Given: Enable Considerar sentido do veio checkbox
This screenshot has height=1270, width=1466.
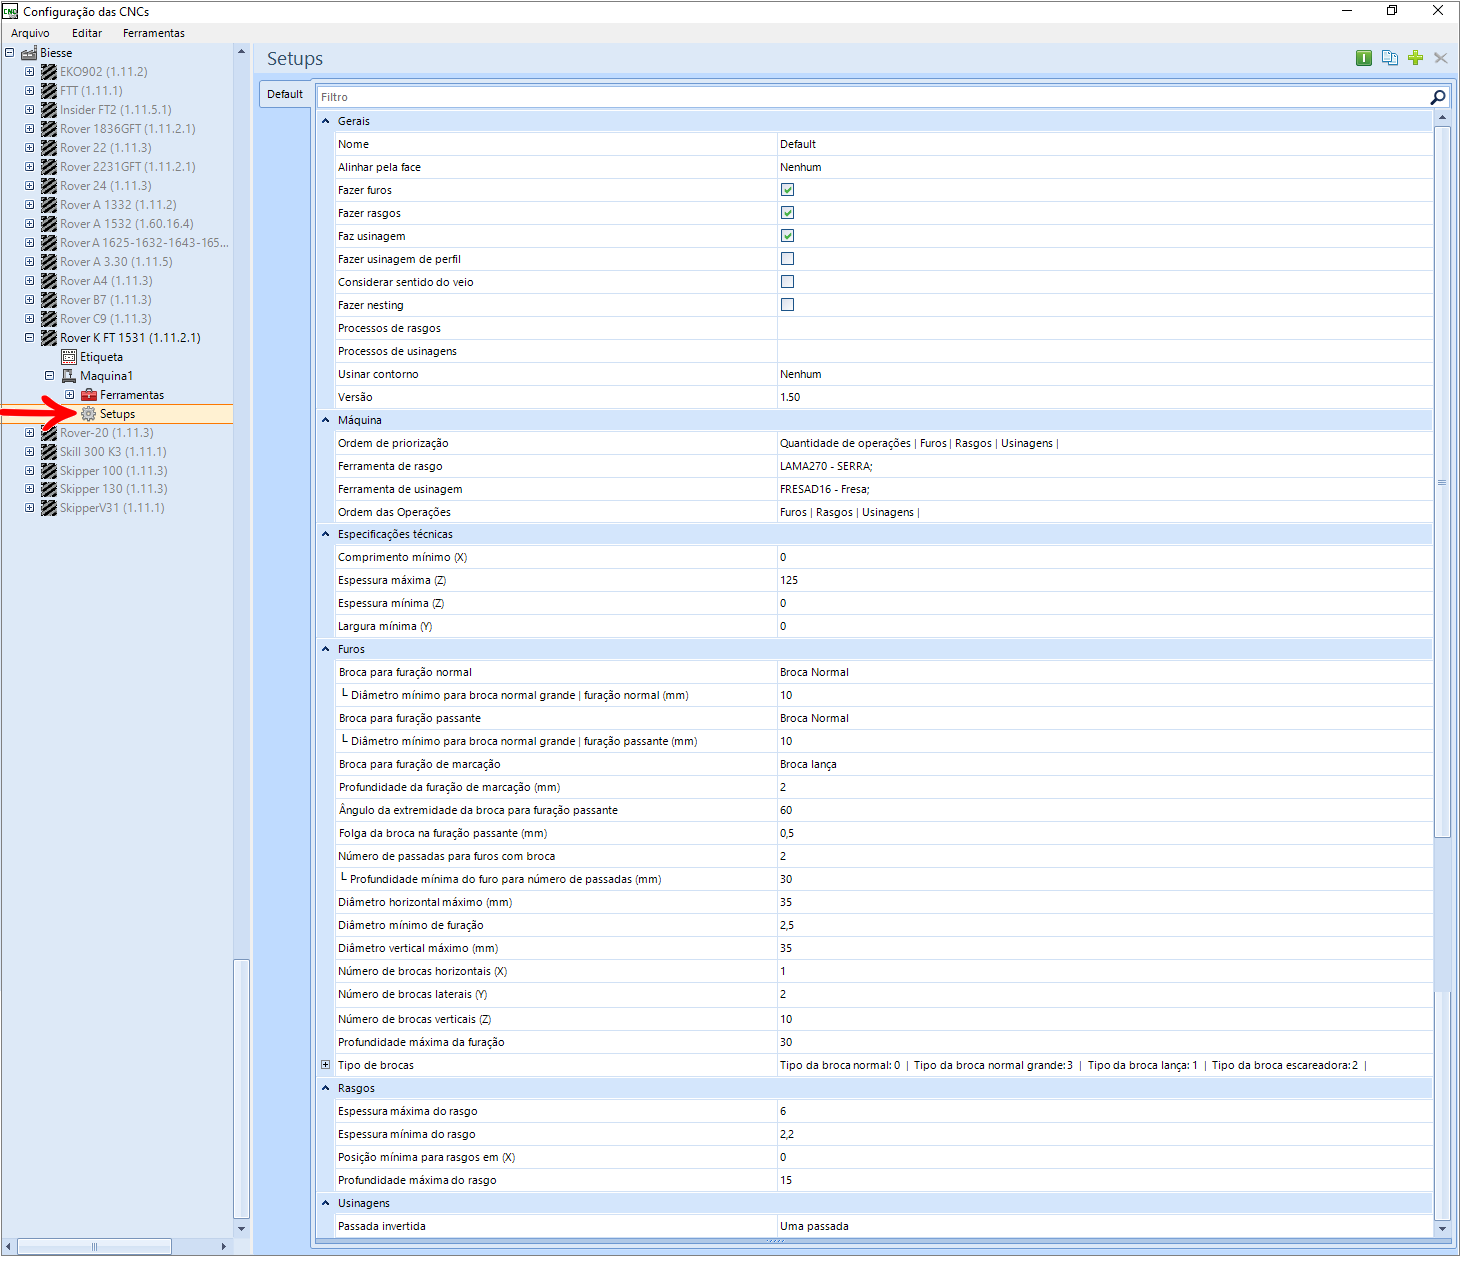Looking at the screenshot, I should click(x=788, y=282).
